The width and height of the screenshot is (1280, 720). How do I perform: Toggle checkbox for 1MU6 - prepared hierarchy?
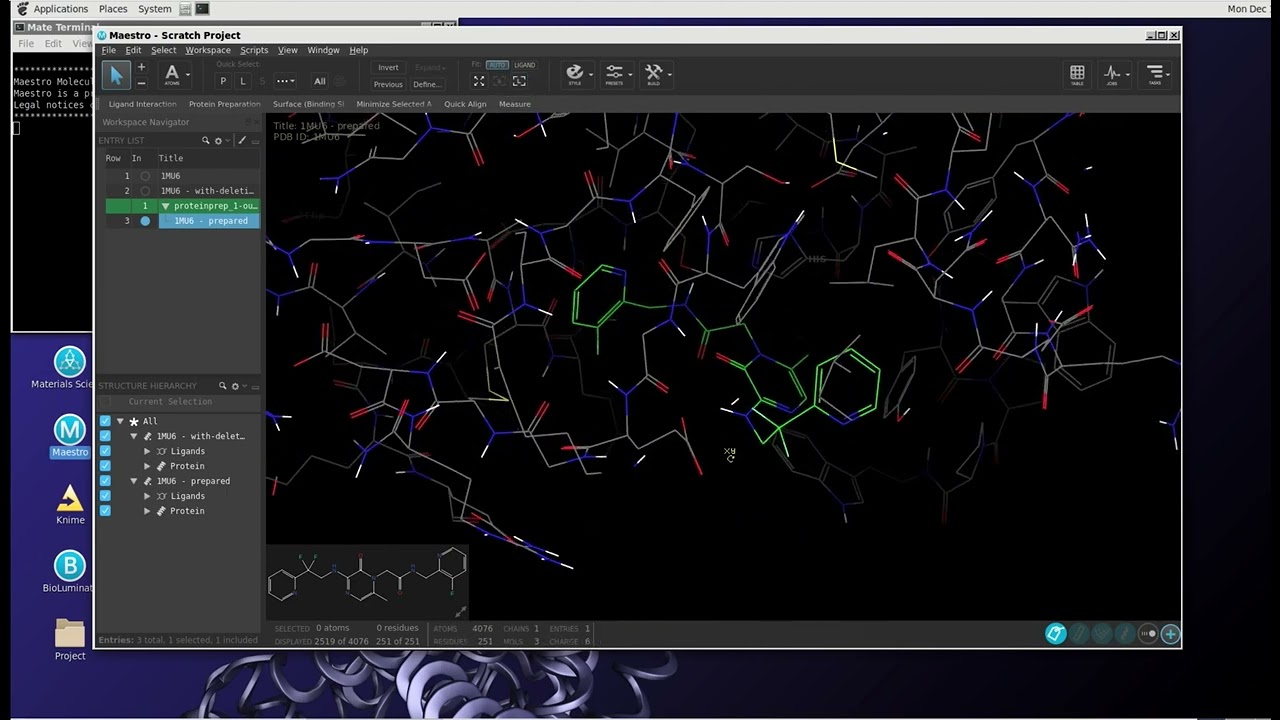click(105, 481)
